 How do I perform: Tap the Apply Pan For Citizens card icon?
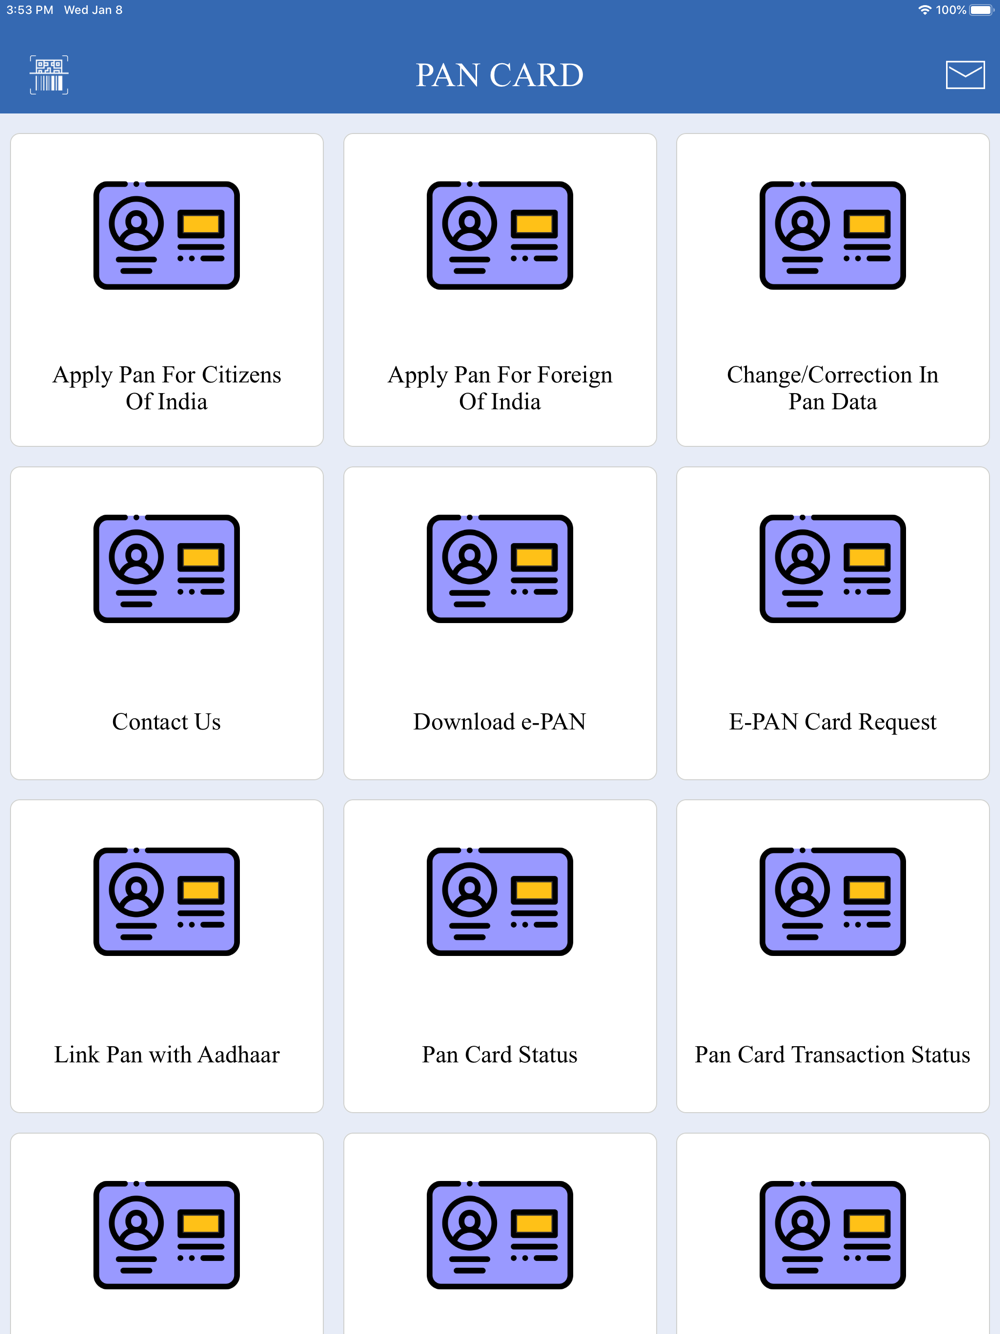coord(167,235)
